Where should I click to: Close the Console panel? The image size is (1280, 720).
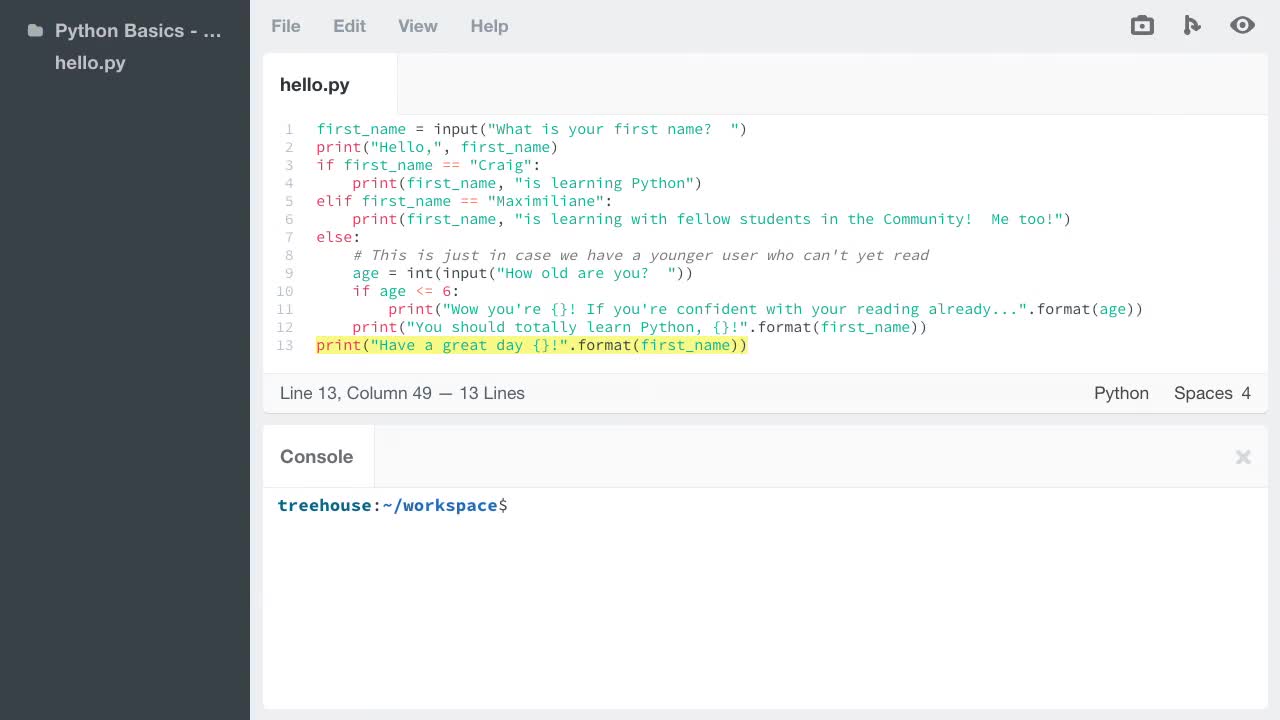1243,457
